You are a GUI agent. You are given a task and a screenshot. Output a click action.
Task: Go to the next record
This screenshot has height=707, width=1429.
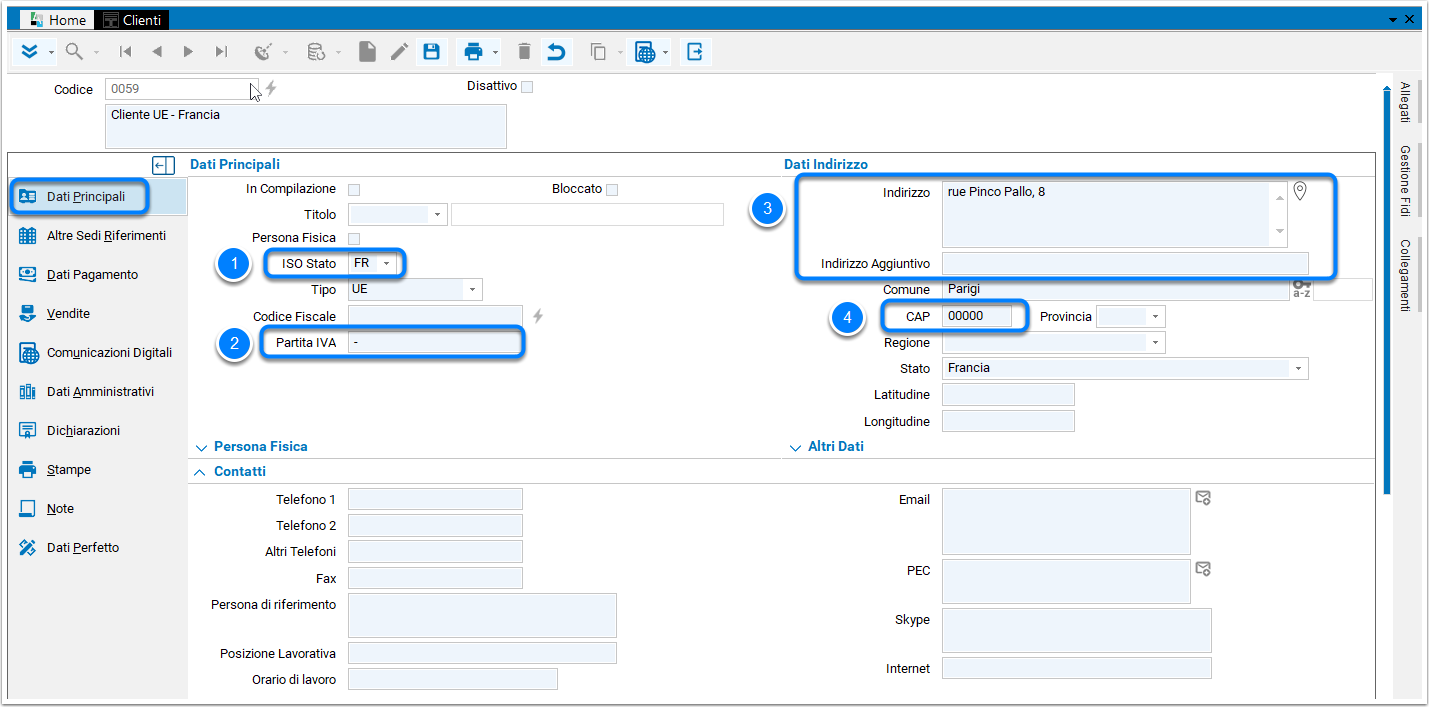pyautogui.click(x=188, y=51)
